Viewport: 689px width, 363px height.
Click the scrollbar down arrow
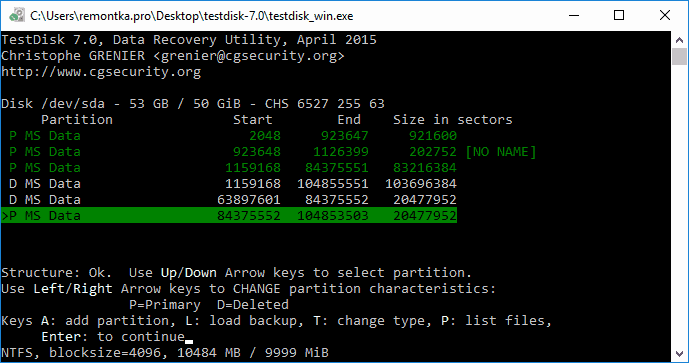(679, 354)
